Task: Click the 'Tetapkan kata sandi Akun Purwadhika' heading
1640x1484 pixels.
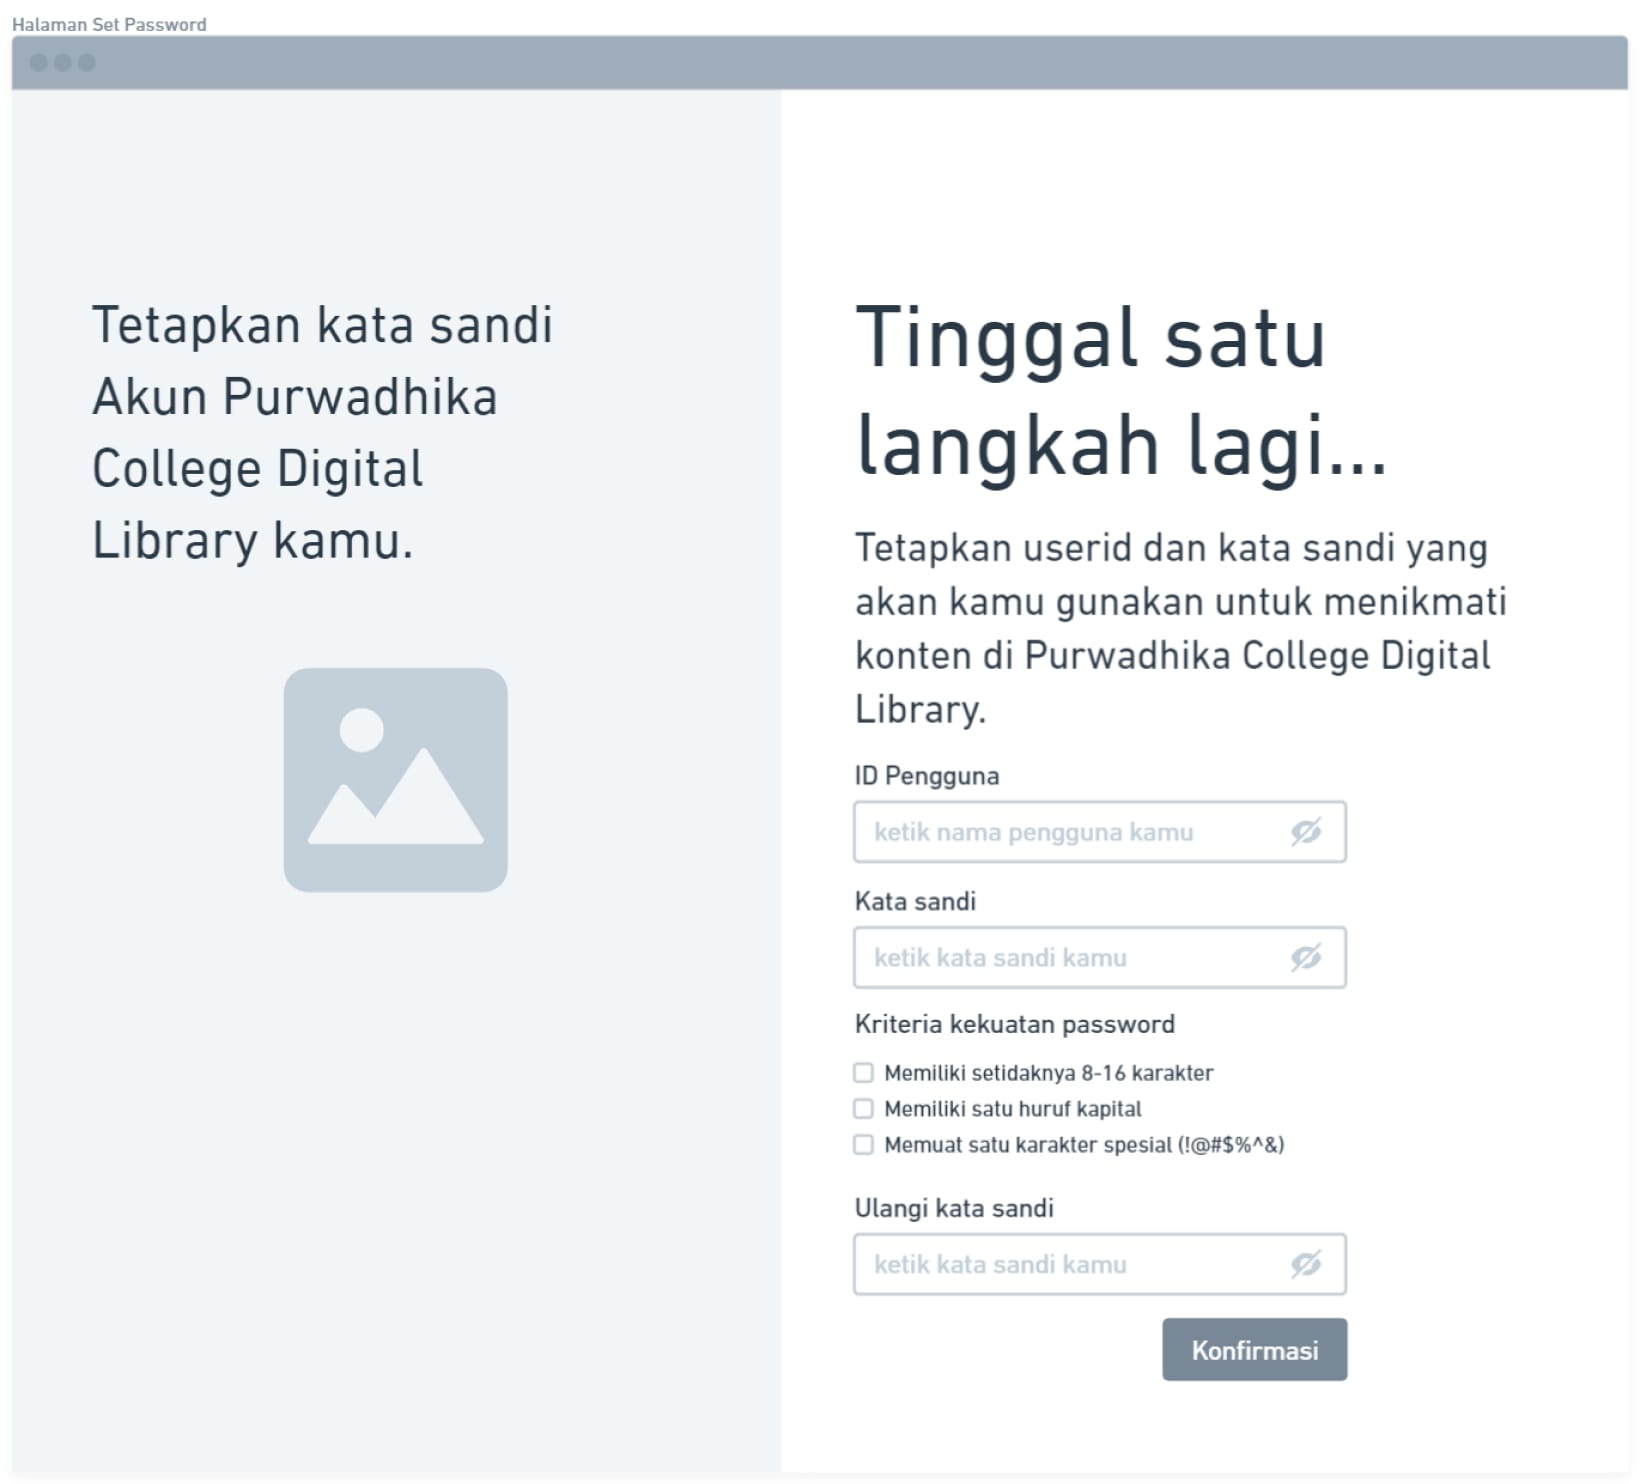Action: (322, 432)
